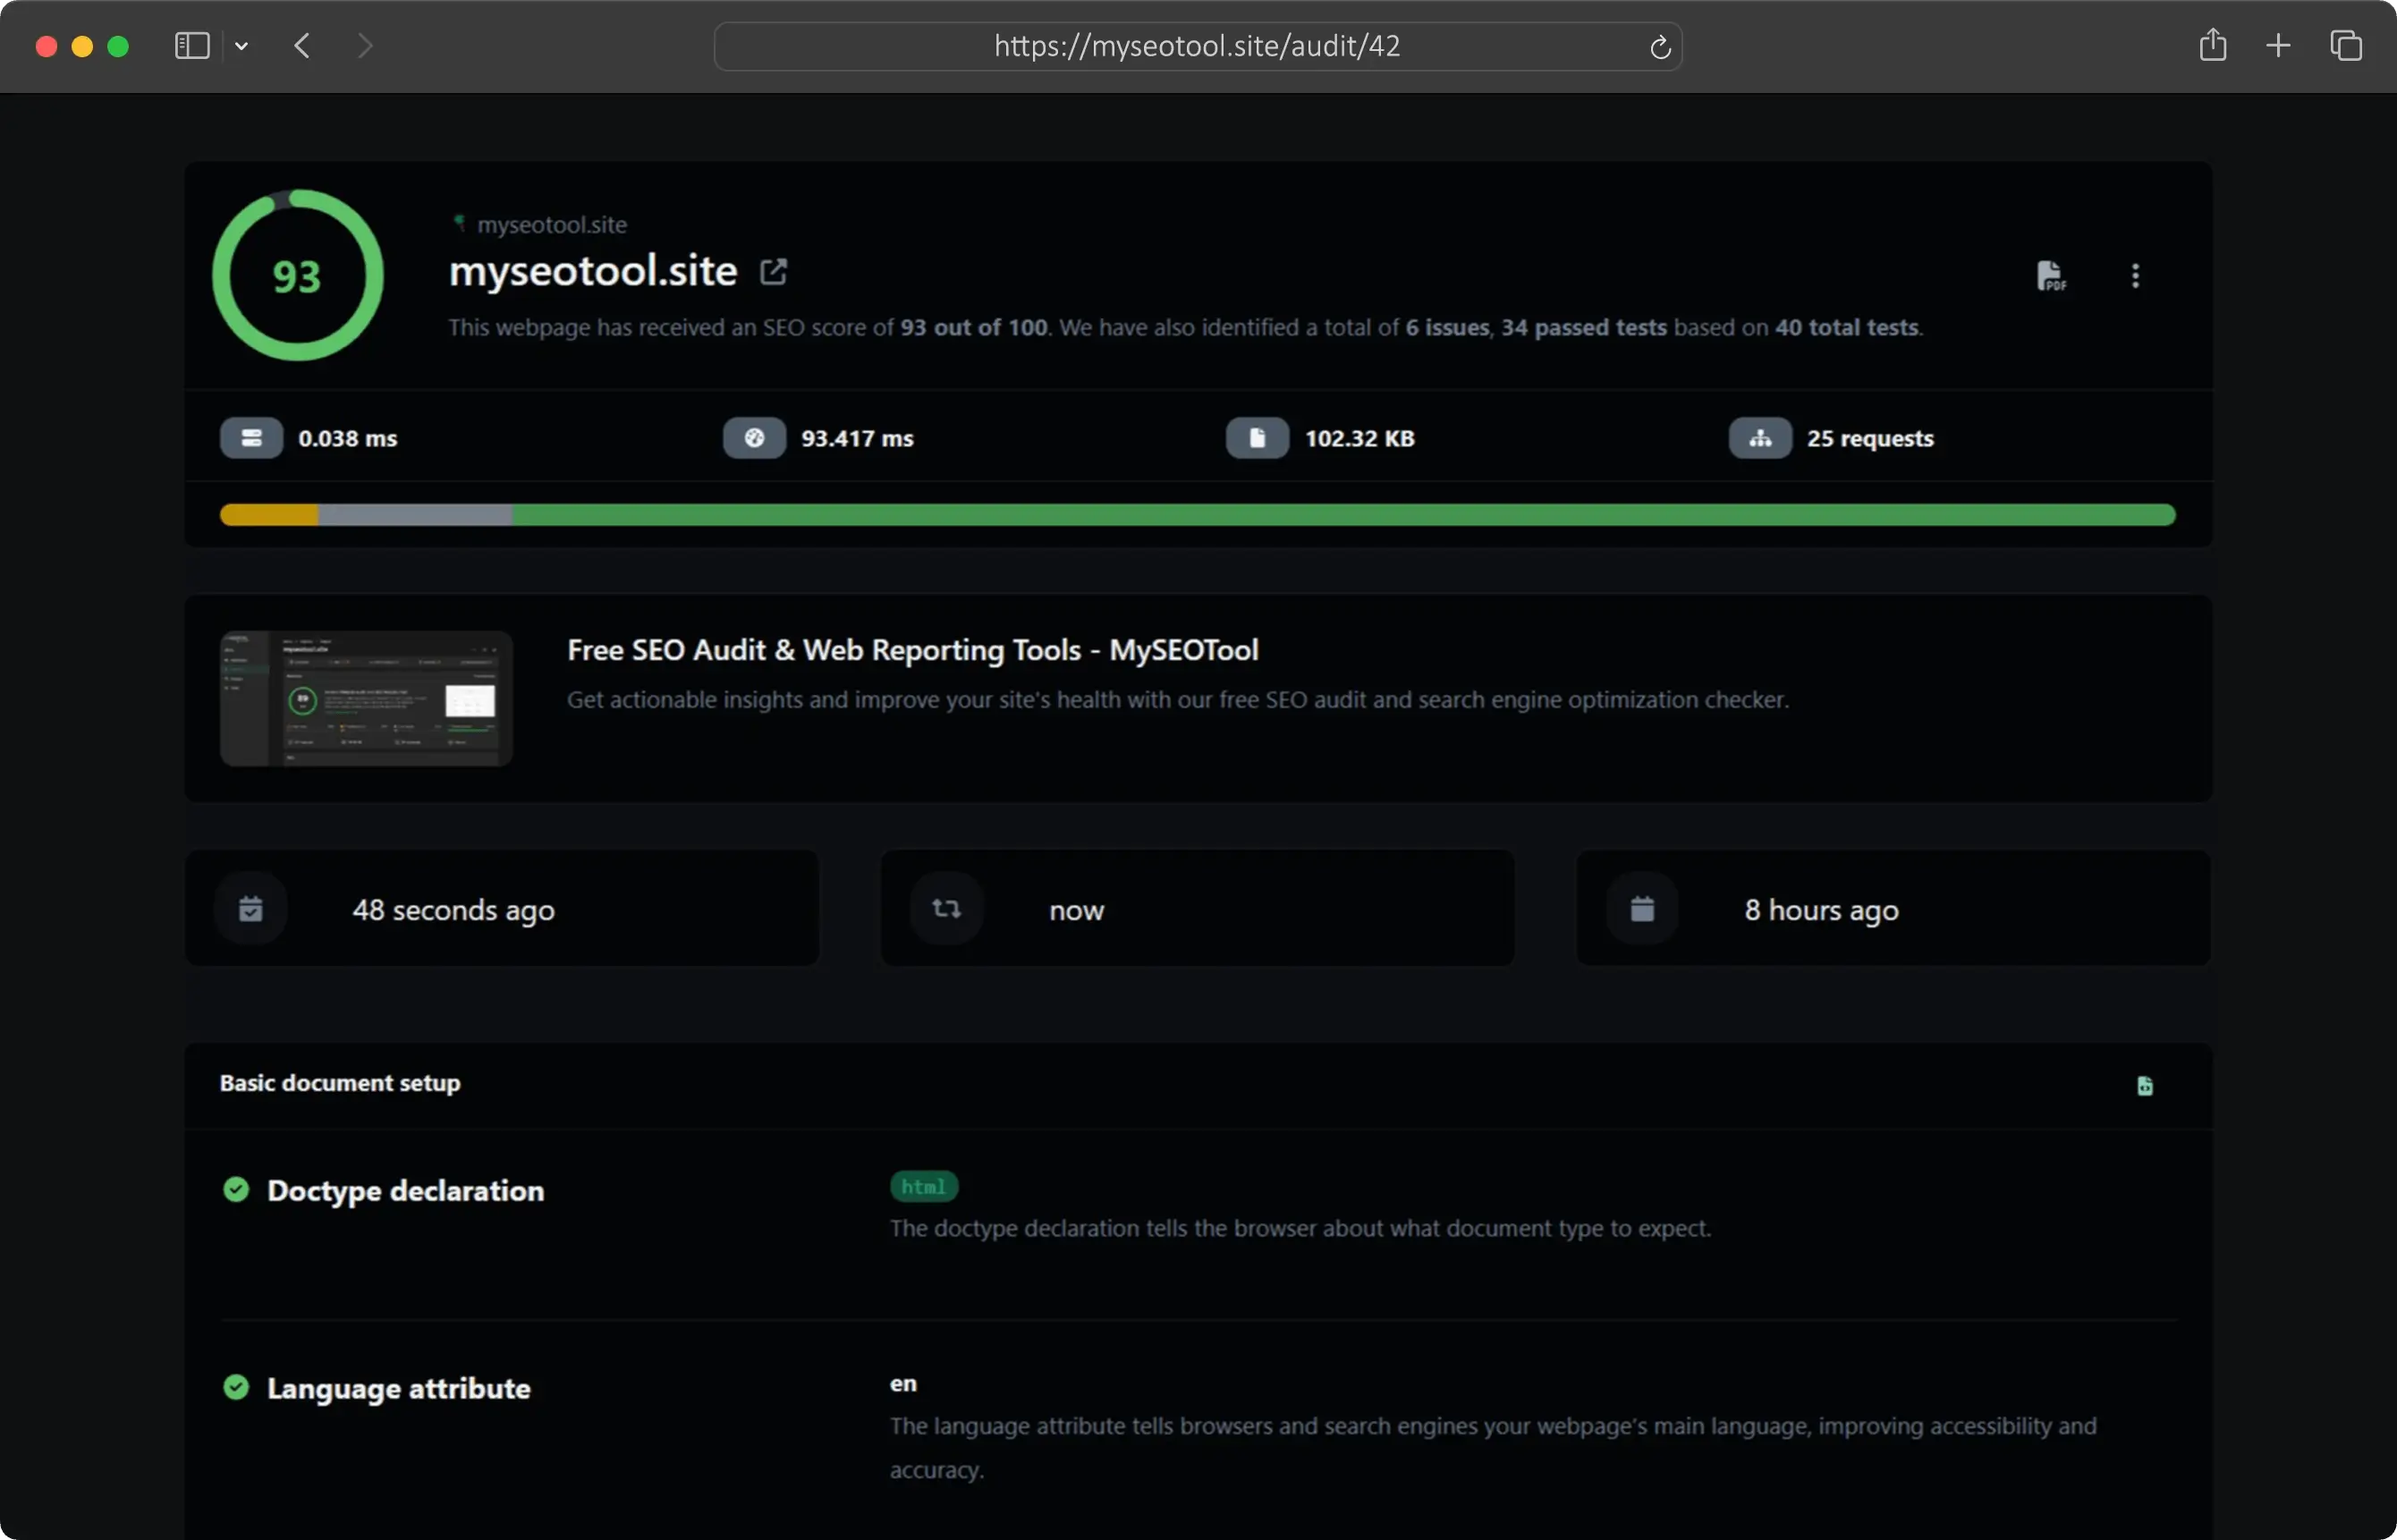Click the html code badge
This screenshot has height=1540, width=2397.
point(923,1186)
